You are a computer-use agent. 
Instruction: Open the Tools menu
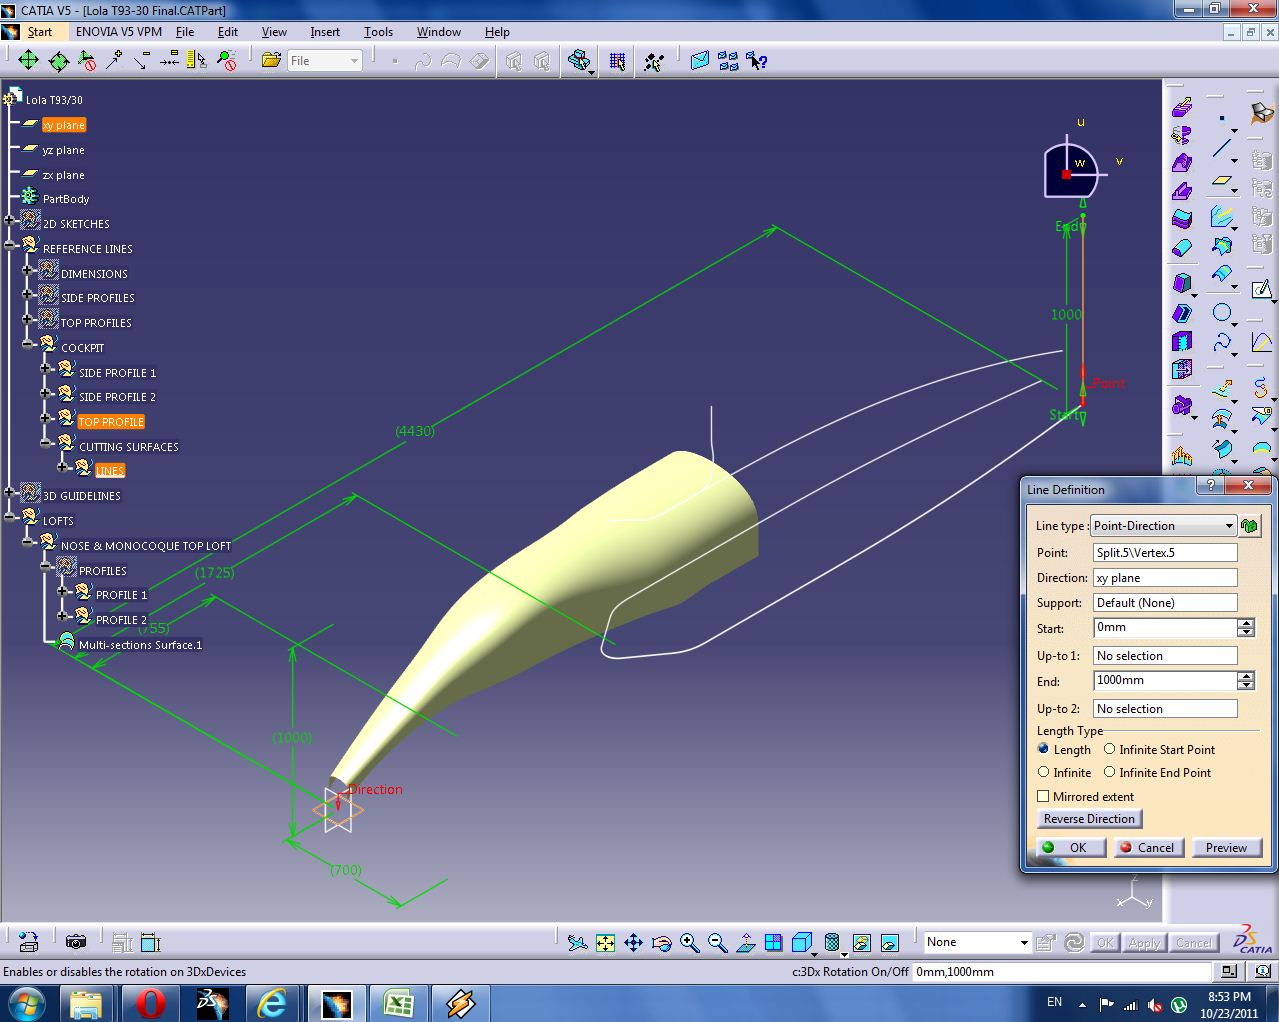378,31
